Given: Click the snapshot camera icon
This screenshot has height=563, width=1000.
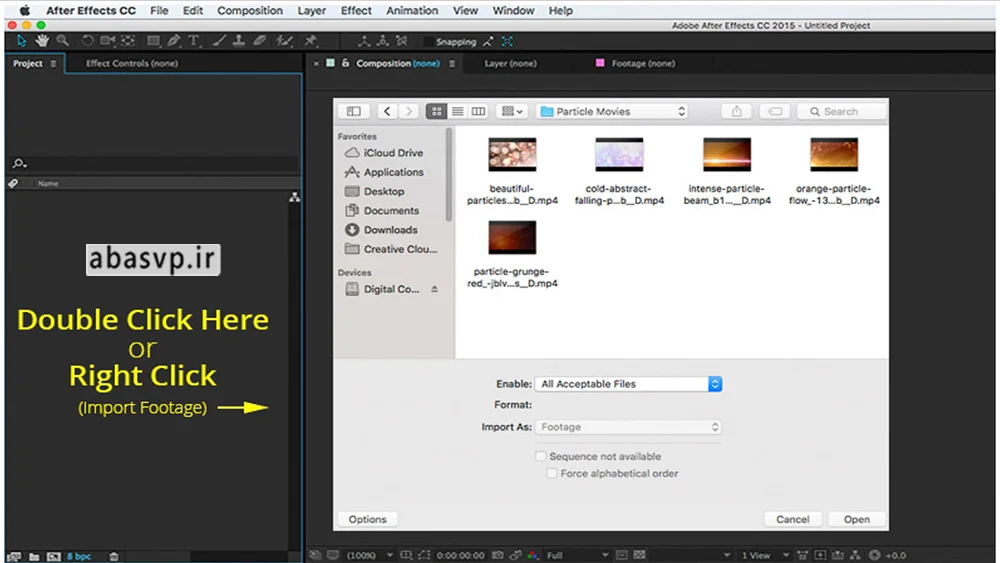Looking at the screenshot, I should click(x=498, y=555).
